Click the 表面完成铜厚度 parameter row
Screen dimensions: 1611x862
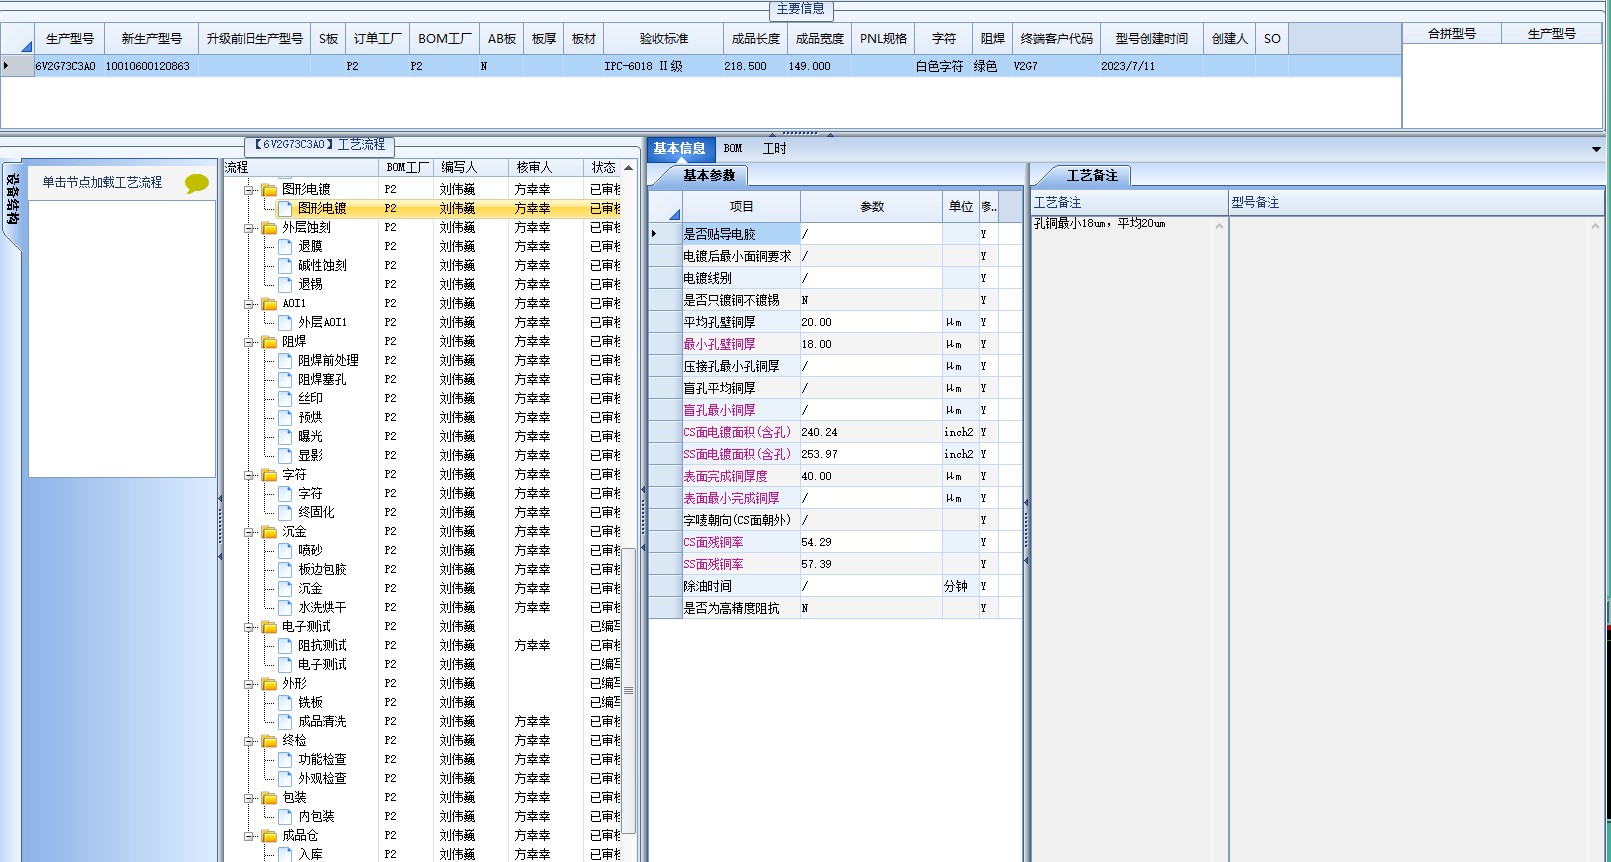pos(835,476)
